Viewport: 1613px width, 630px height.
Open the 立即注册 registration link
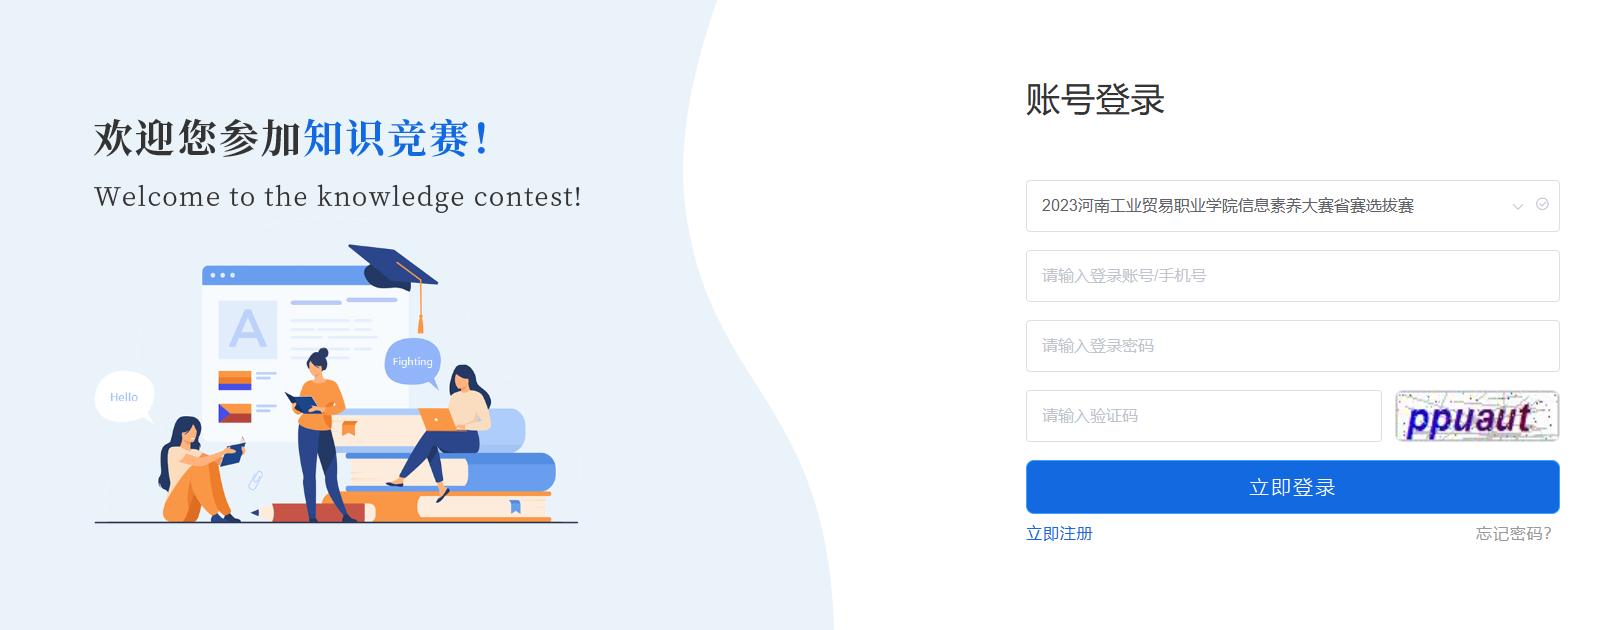(1059, 534)
